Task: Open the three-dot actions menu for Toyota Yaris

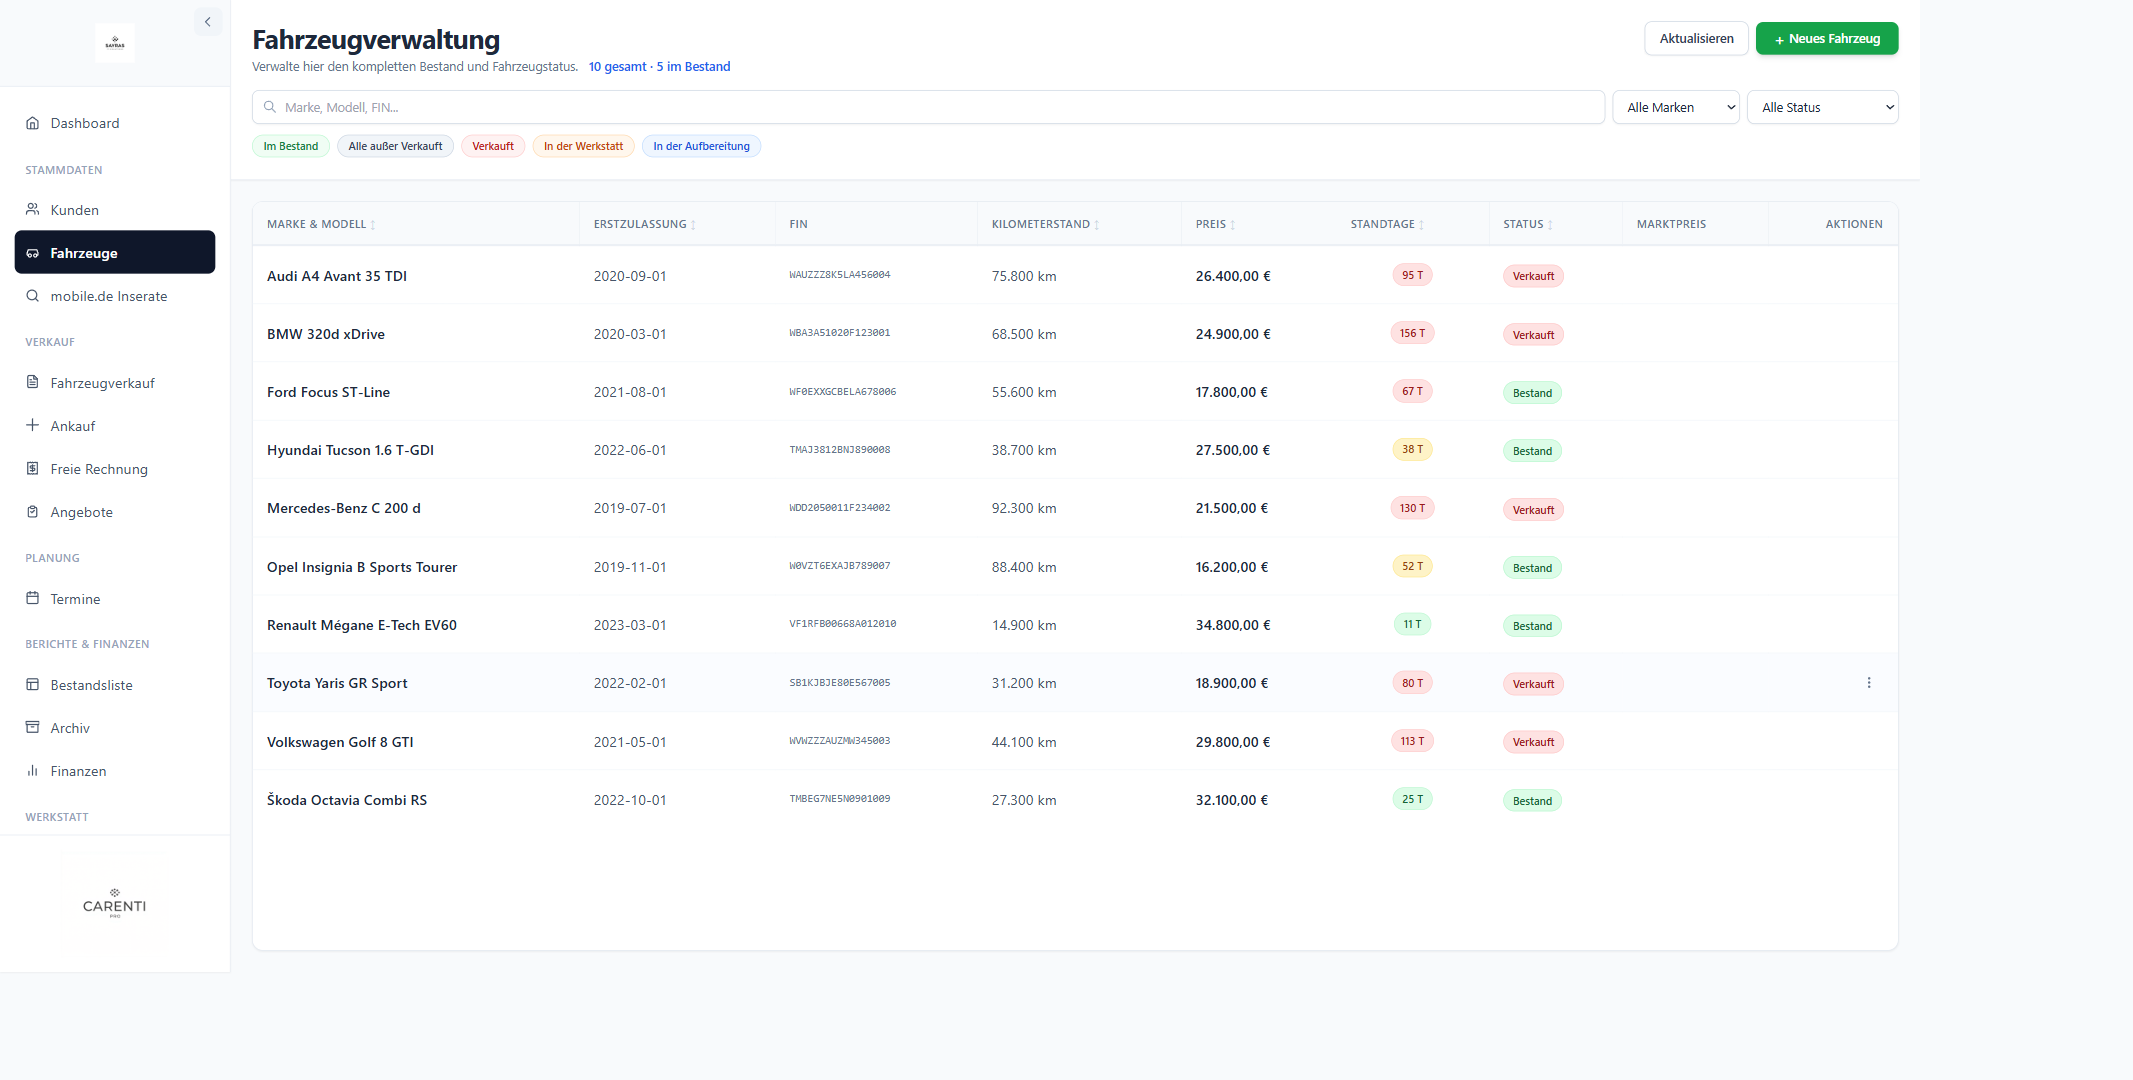Action: click(1868, 683)
